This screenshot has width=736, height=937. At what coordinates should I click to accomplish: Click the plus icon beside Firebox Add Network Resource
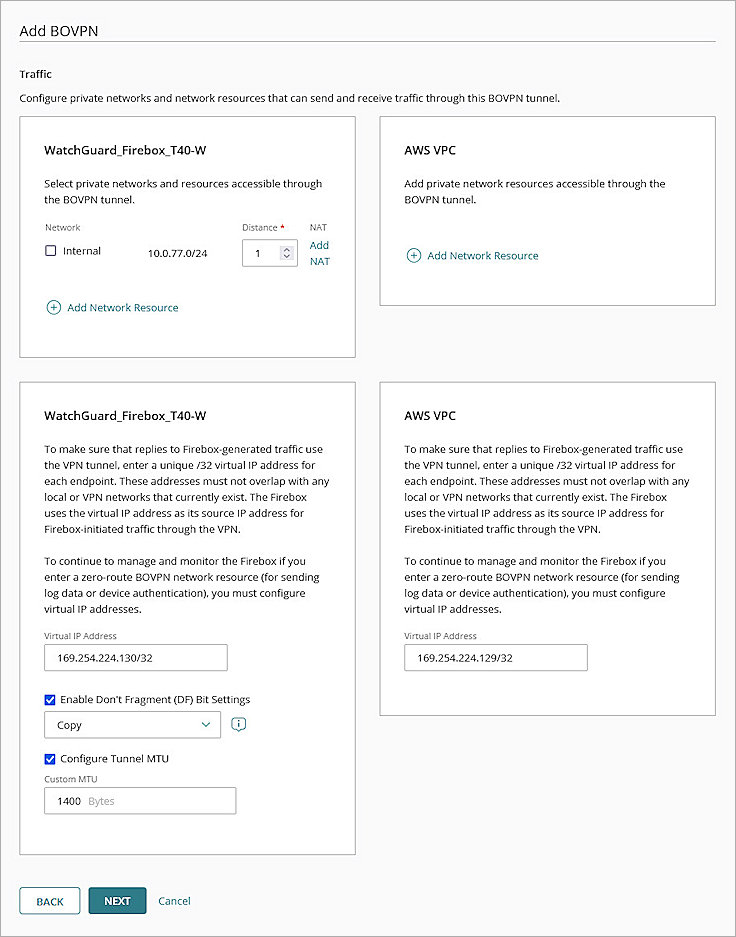(x=54, y=307)
